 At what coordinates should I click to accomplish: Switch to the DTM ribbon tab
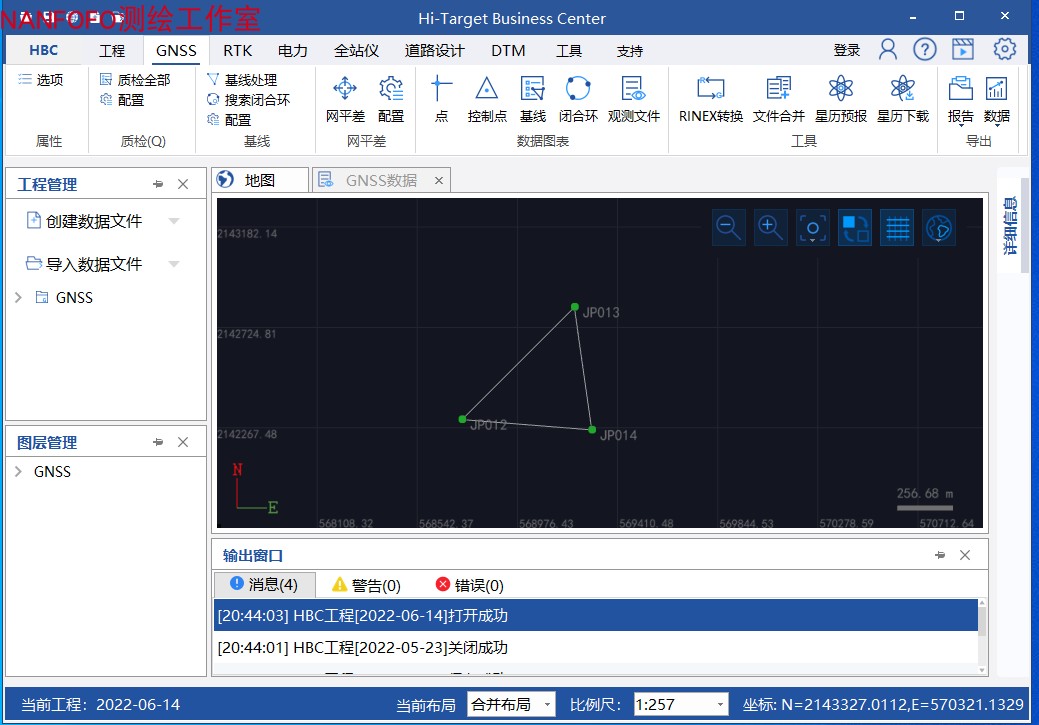click(508, 51)
